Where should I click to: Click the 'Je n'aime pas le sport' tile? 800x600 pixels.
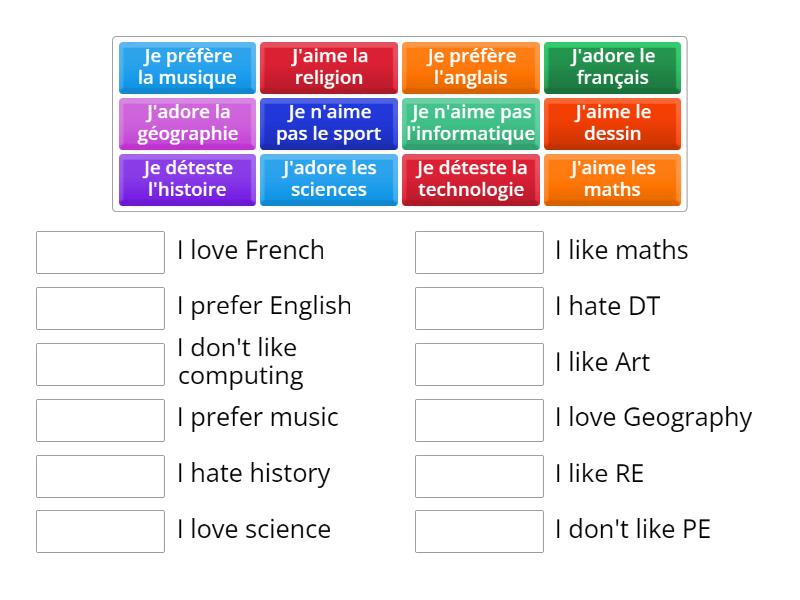tap(329, 124)
